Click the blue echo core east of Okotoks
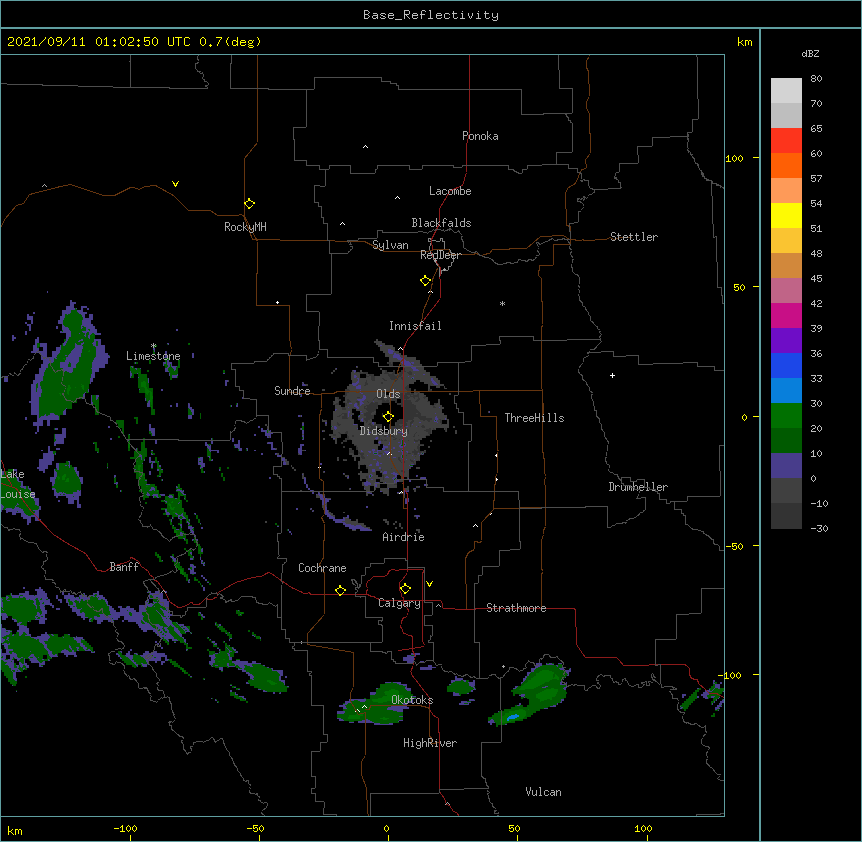Screen dimensions: 862x842 pos(512,717)
